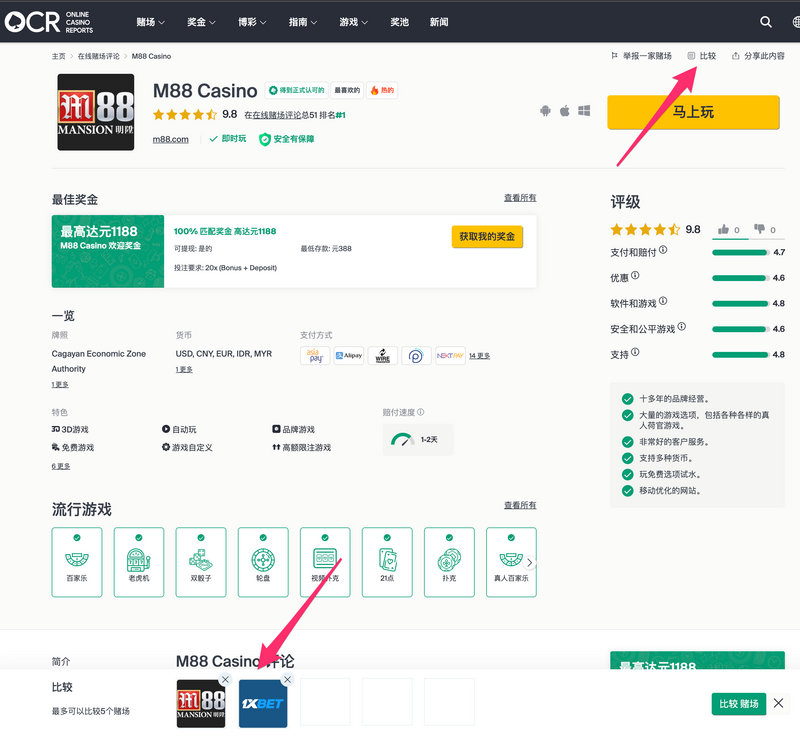Go to 主页 breadcrumb
This screenshot has width=800, height=737.
[x=59, y=56]
